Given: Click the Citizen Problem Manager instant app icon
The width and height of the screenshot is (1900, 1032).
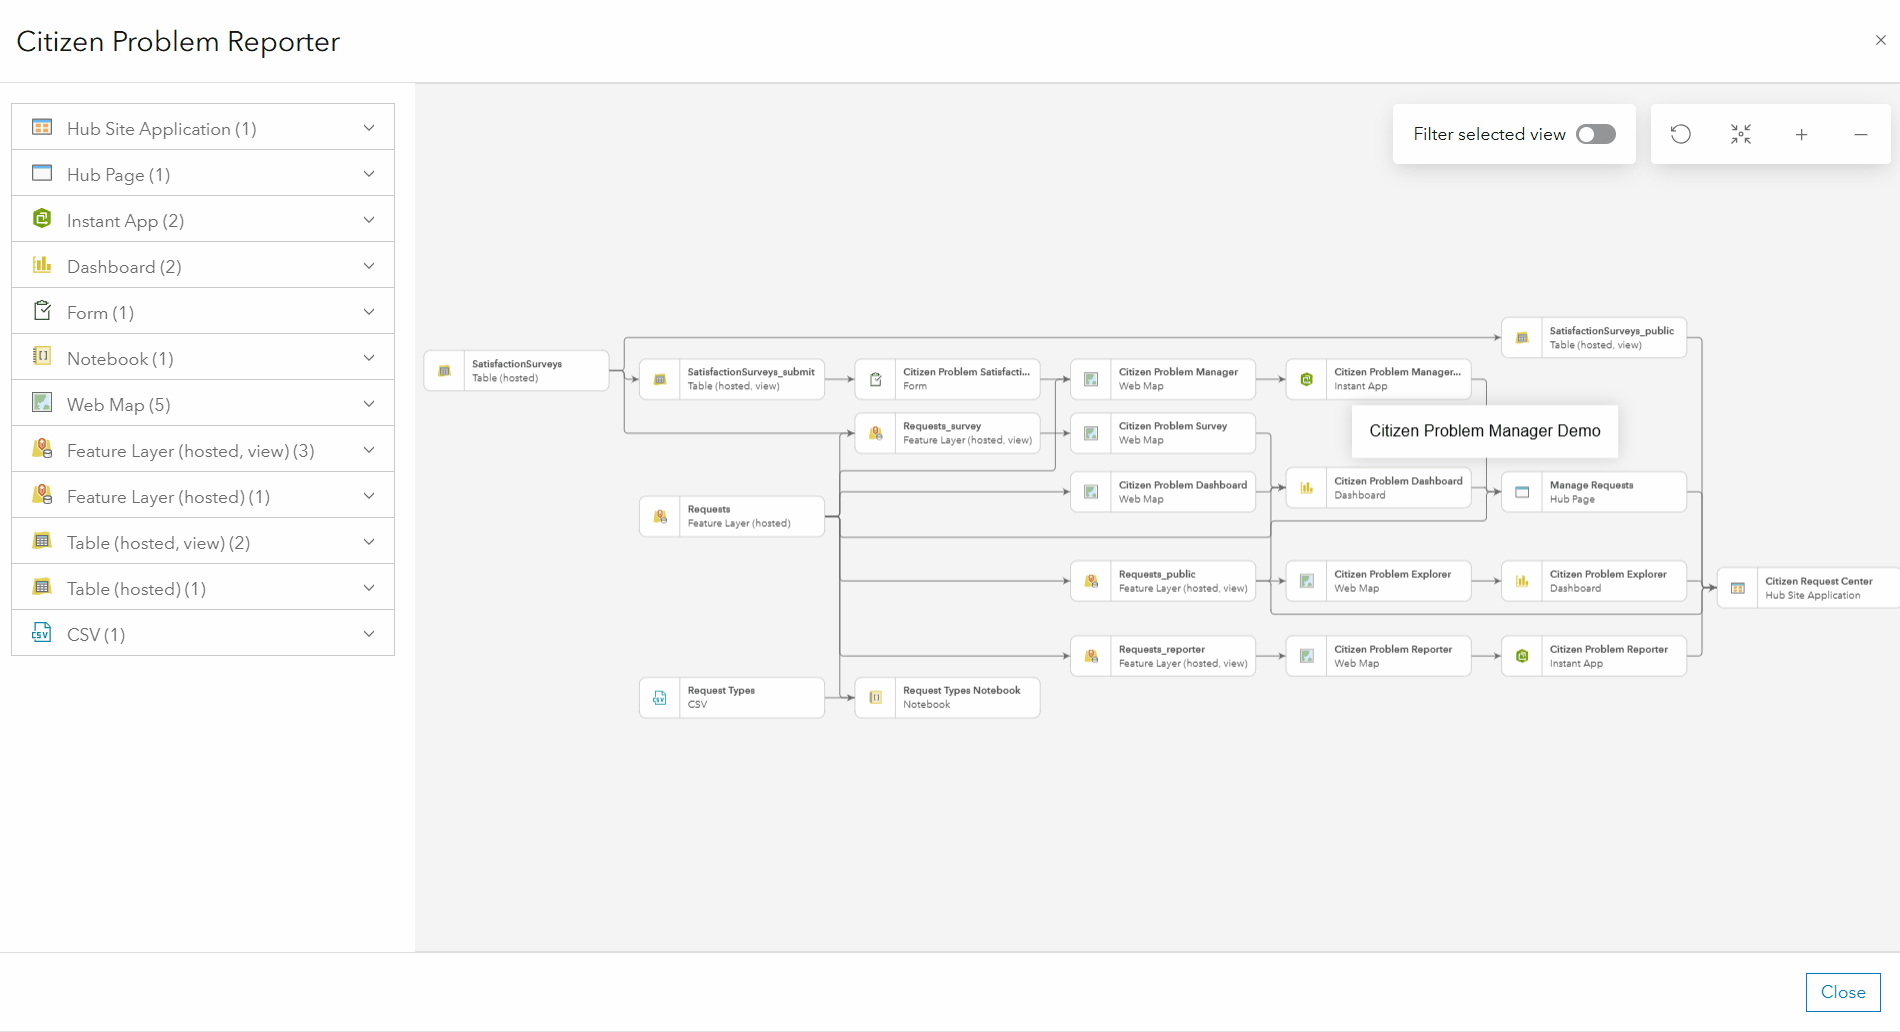Looking at the screenshot, I should [x=1306, y=379].
